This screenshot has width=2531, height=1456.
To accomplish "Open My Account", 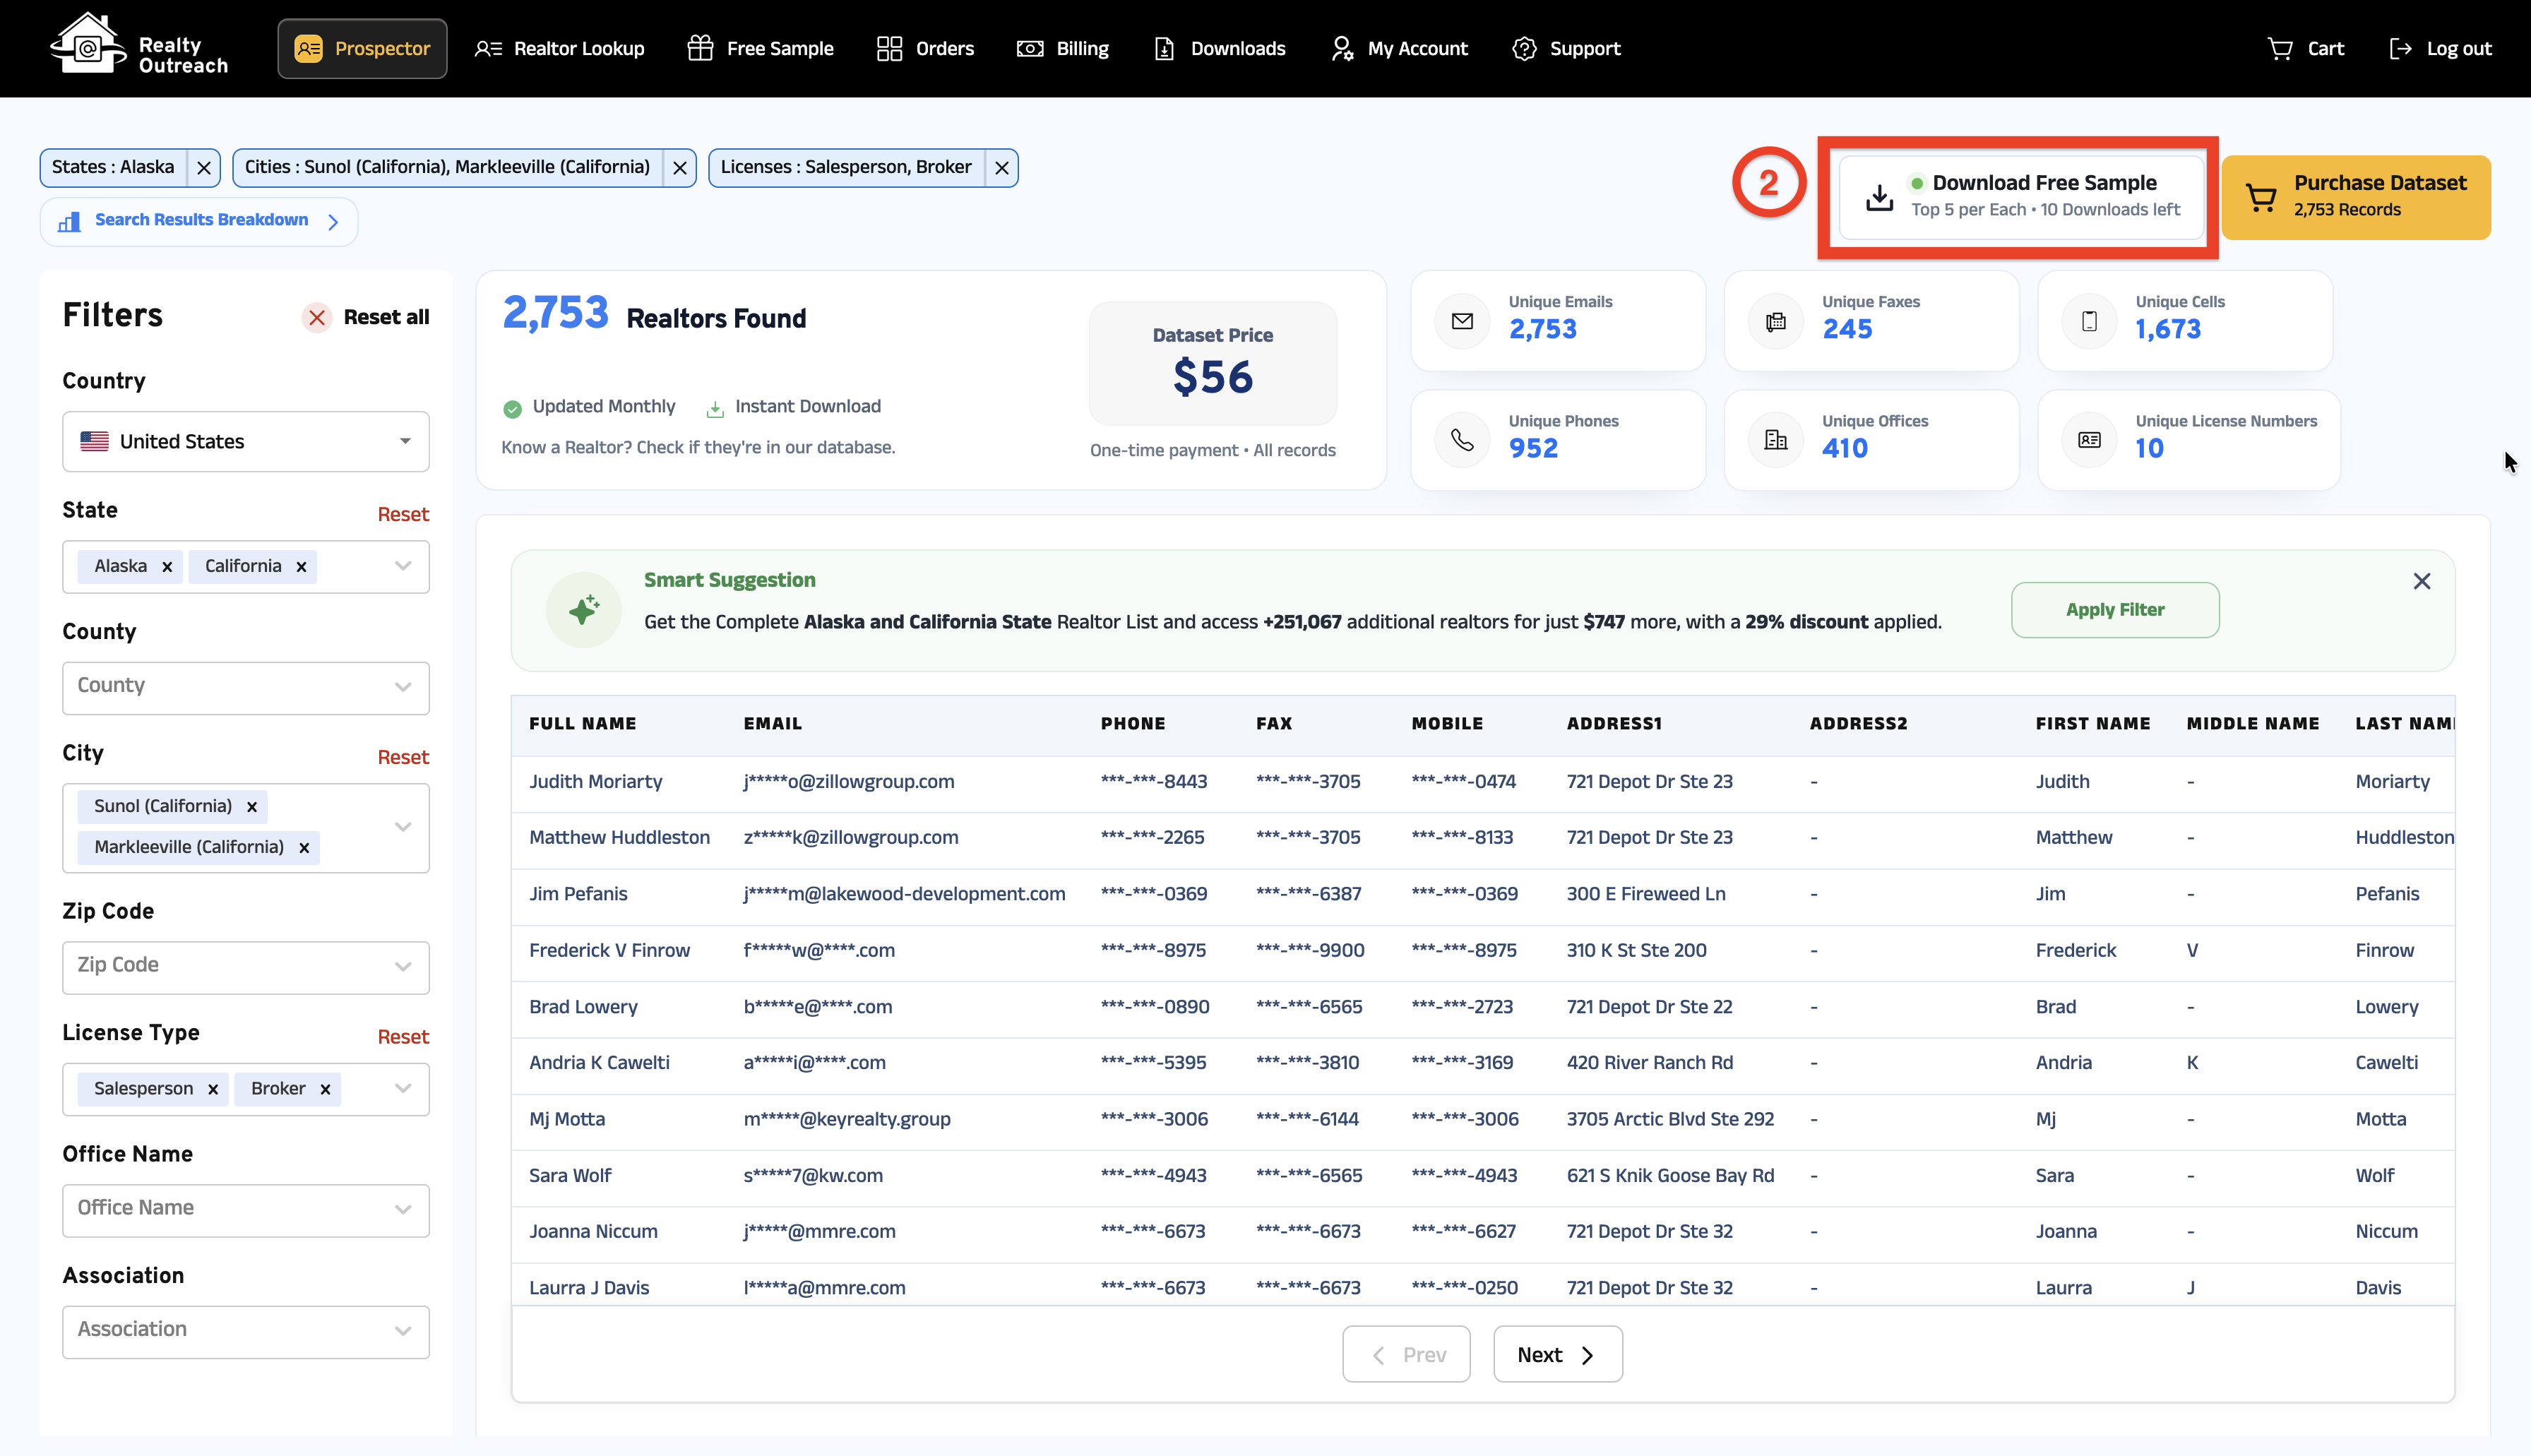I will 1399,48.
